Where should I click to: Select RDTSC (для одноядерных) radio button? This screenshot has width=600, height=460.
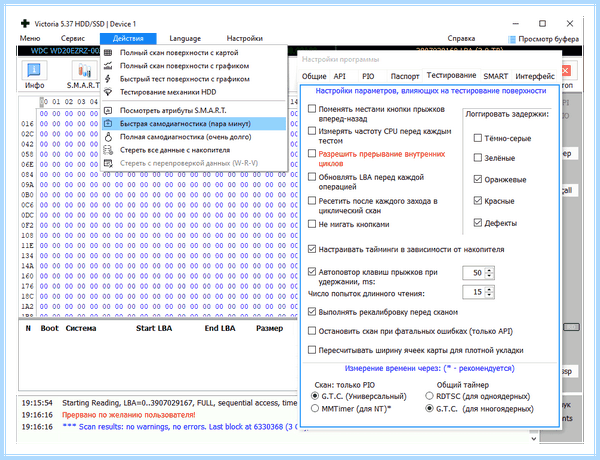(429, 396)
